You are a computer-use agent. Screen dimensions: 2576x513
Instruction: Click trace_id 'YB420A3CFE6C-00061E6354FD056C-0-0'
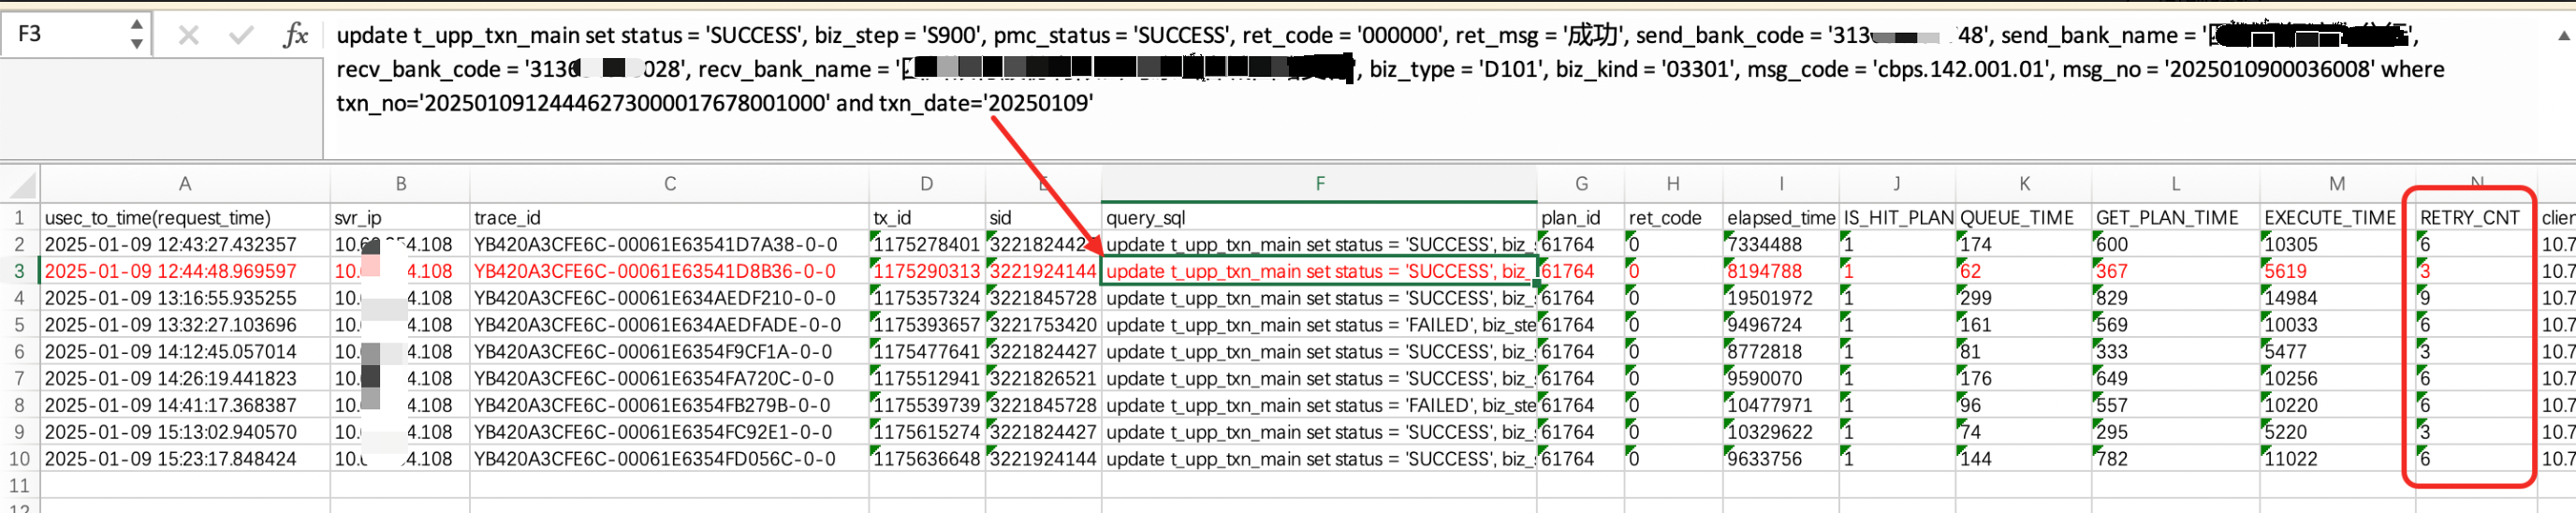(x=670, y=459)
